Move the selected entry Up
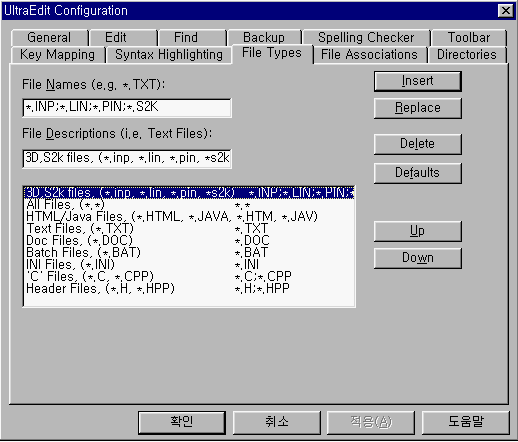The image size is (518, 442). [418, 231]
